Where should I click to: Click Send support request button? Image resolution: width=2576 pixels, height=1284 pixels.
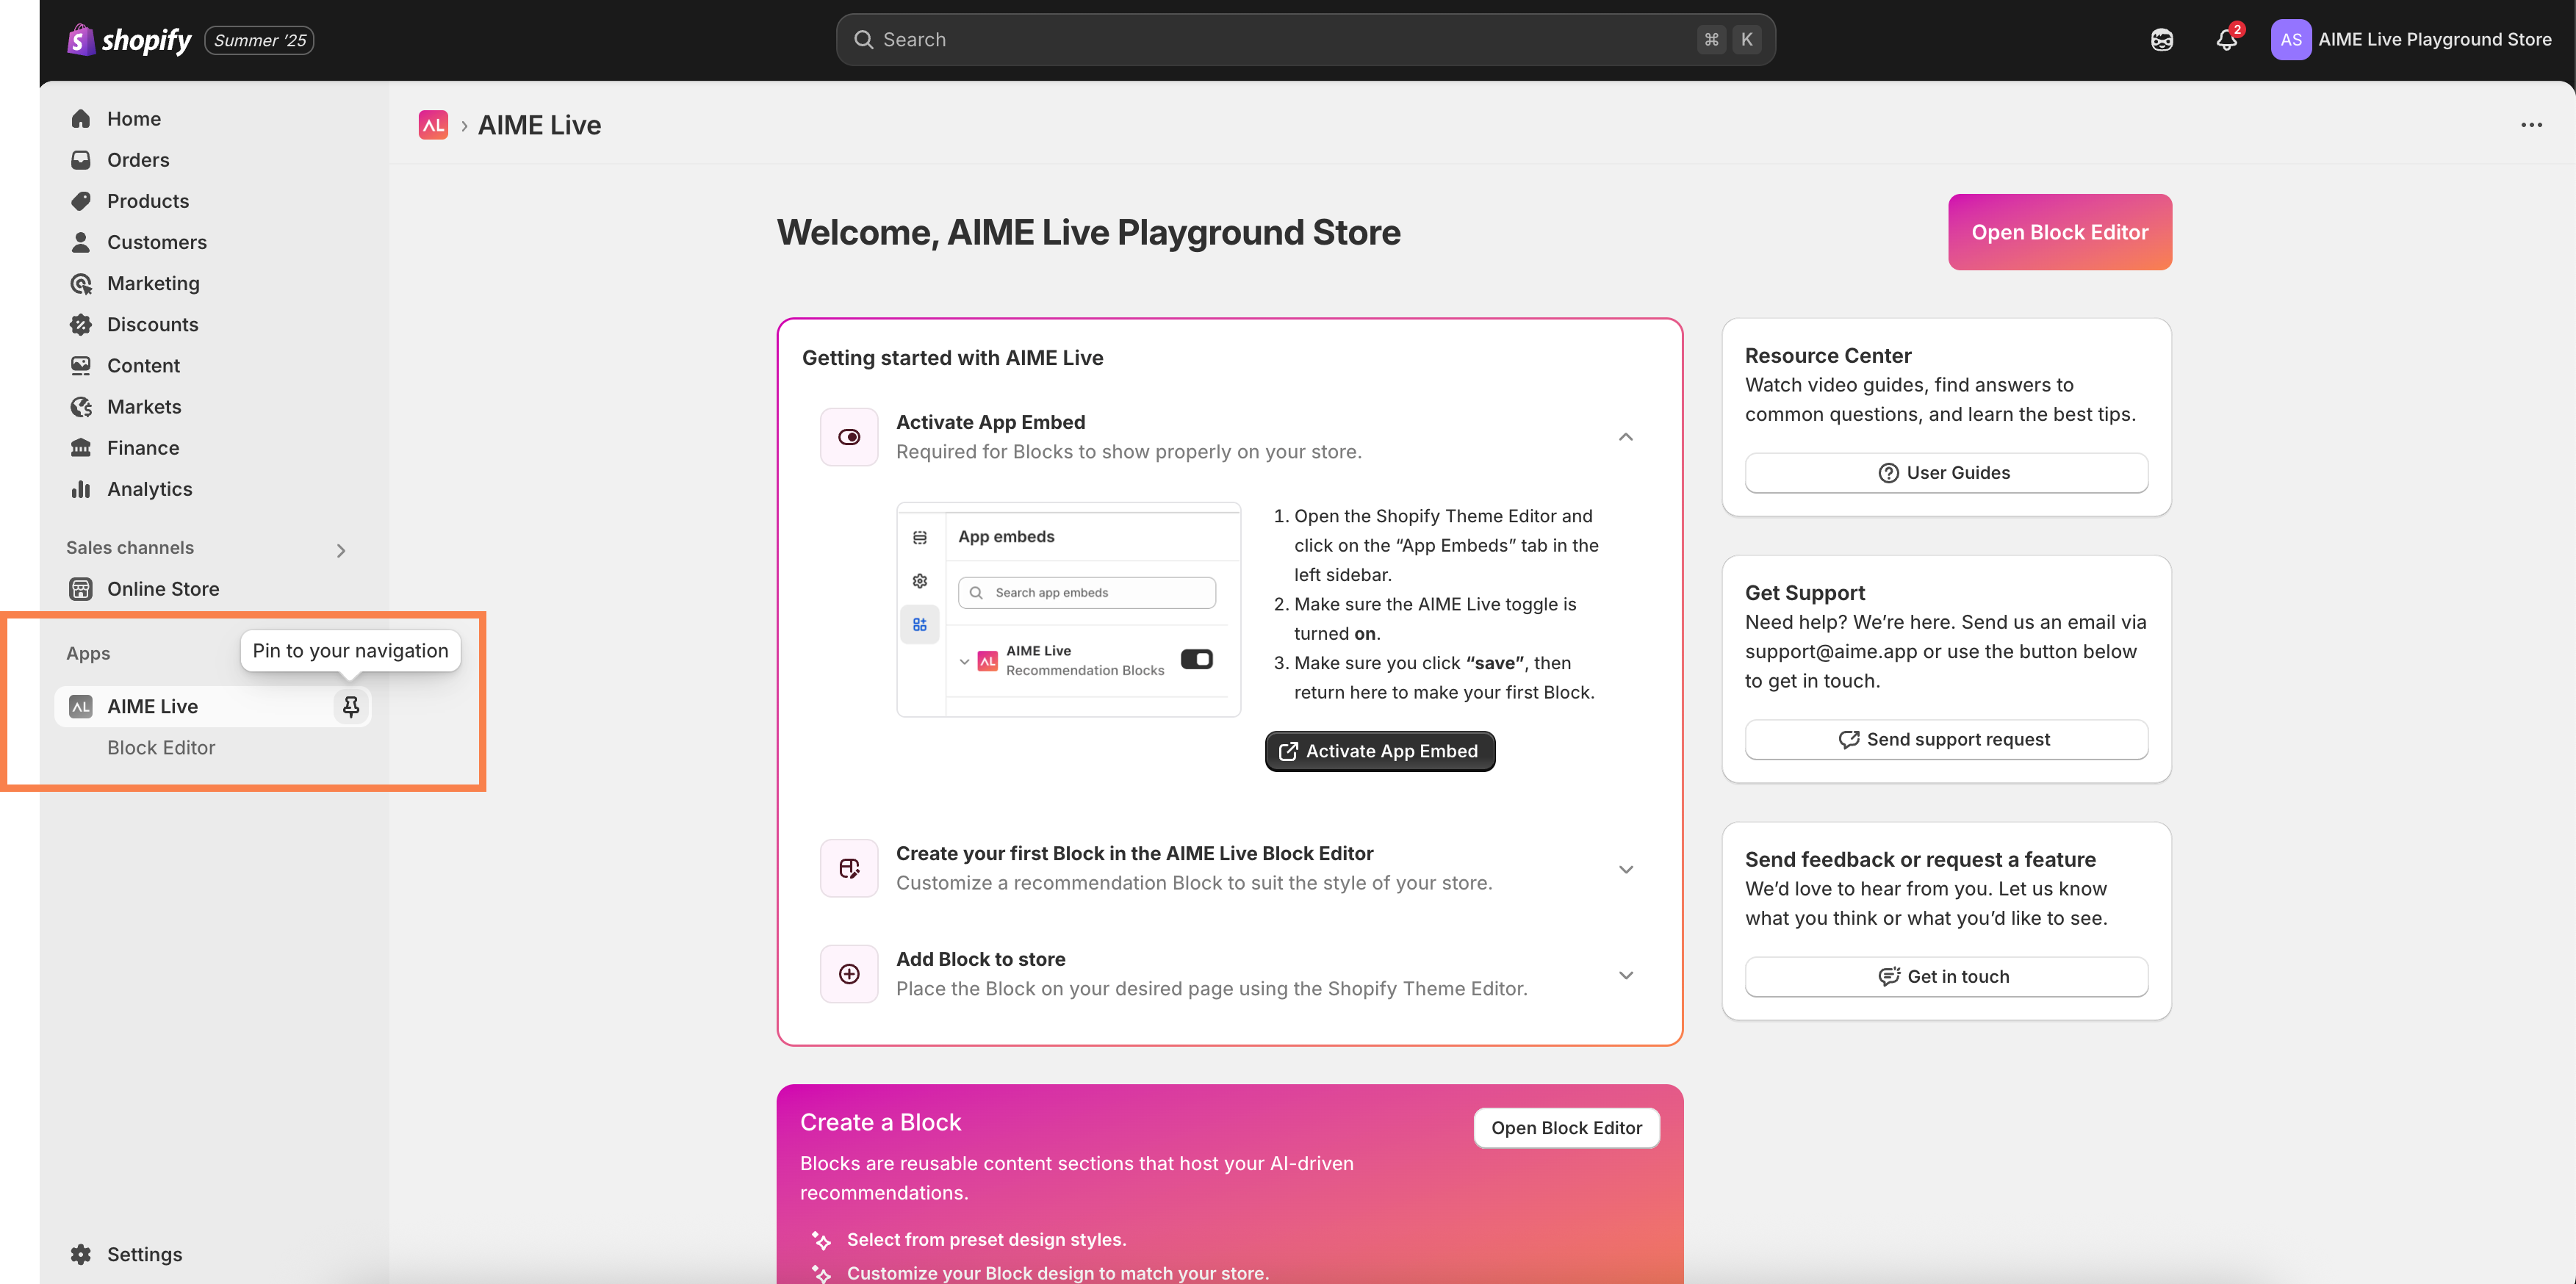[1946, 739]
